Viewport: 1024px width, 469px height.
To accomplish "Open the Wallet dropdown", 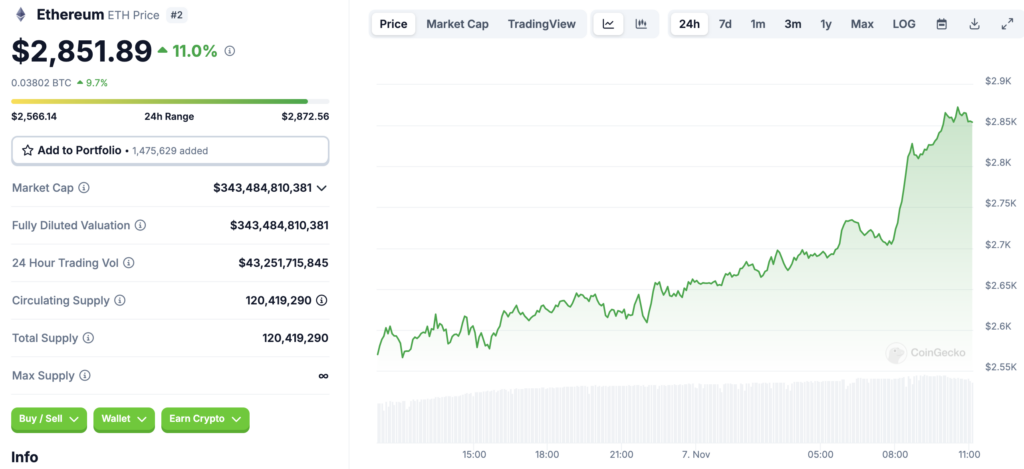I will tap(124, 419).
